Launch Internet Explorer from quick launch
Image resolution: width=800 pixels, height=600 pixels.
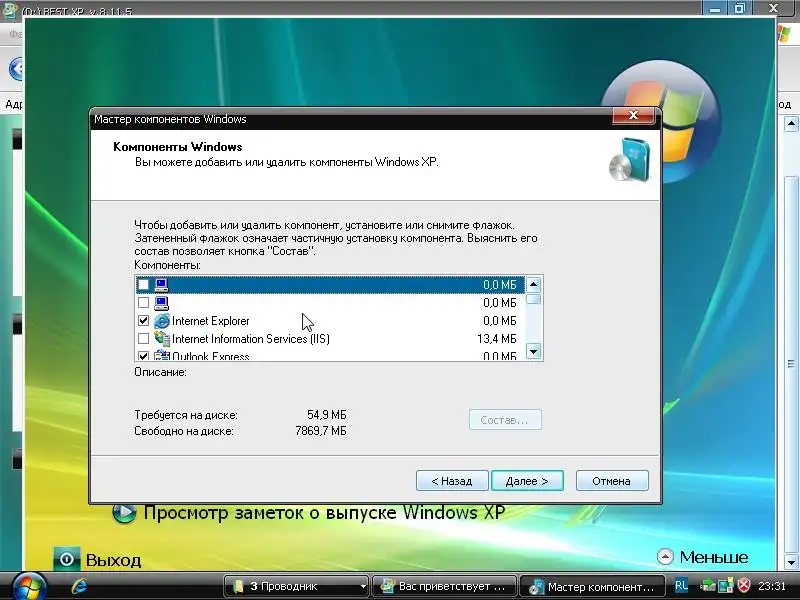pos(80,586)
